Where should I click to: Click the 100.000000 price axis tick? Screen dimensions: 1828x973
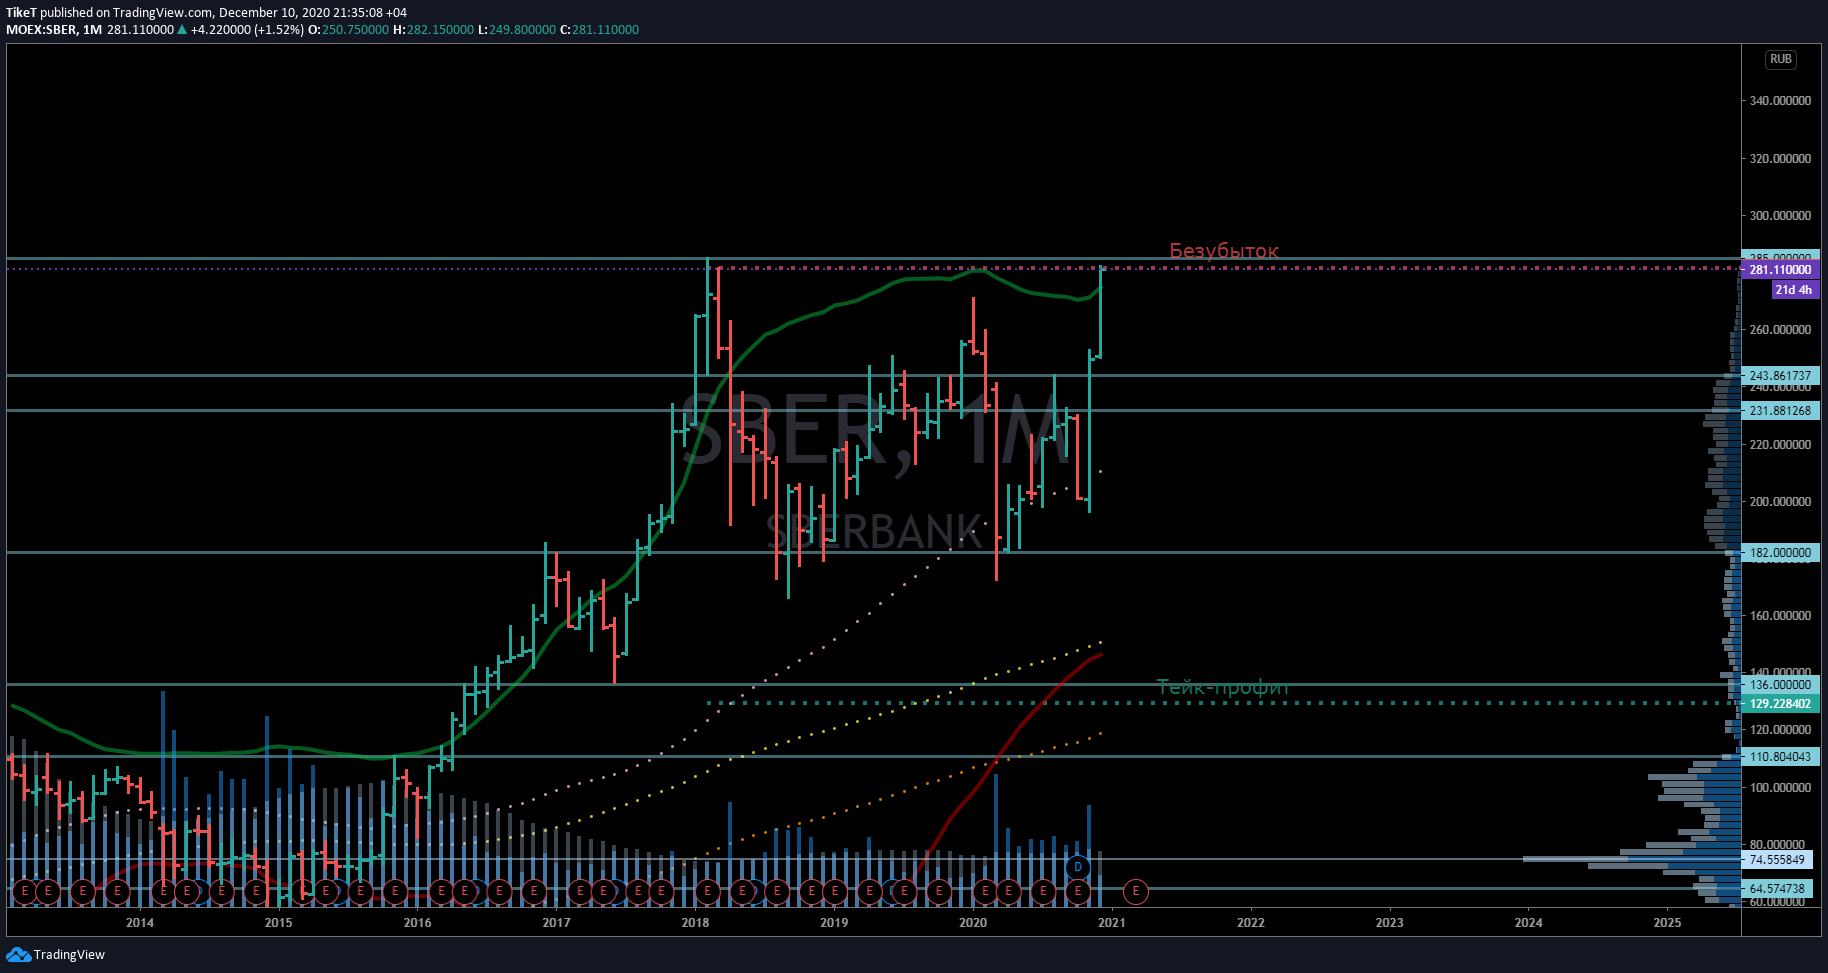(x=1780, y=788)
